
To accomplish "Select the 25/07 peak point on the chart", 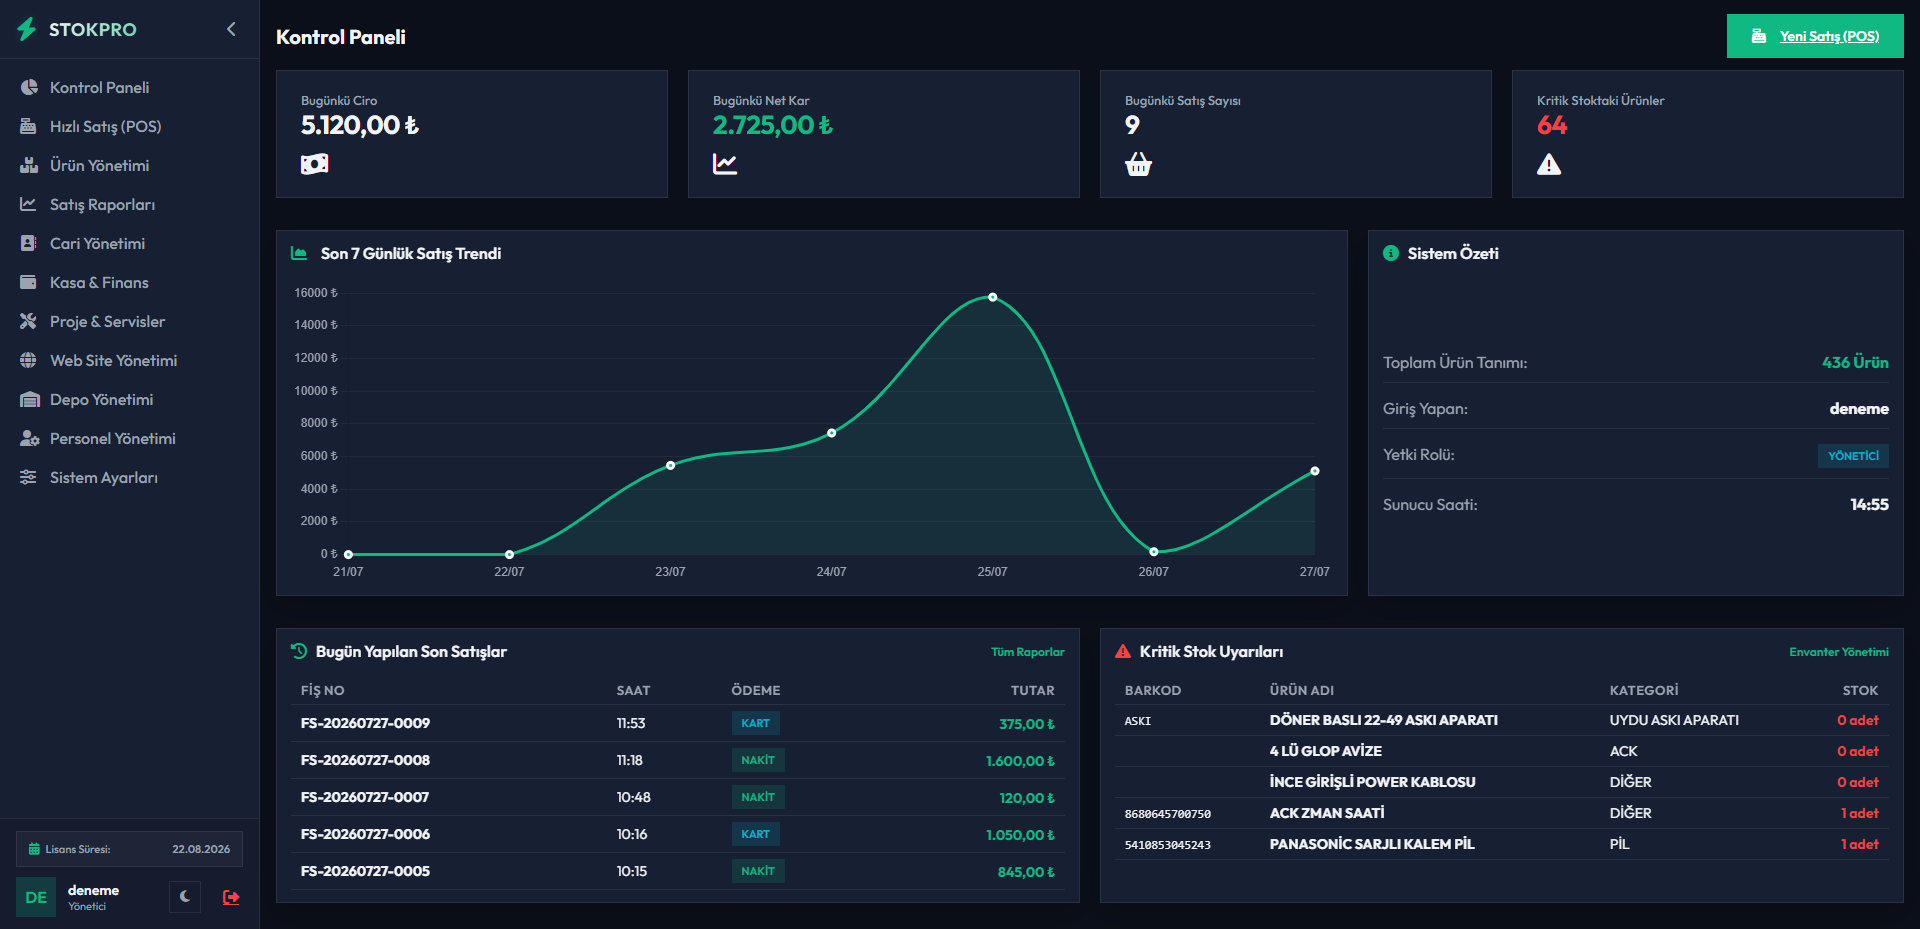I will coord(993,297).
